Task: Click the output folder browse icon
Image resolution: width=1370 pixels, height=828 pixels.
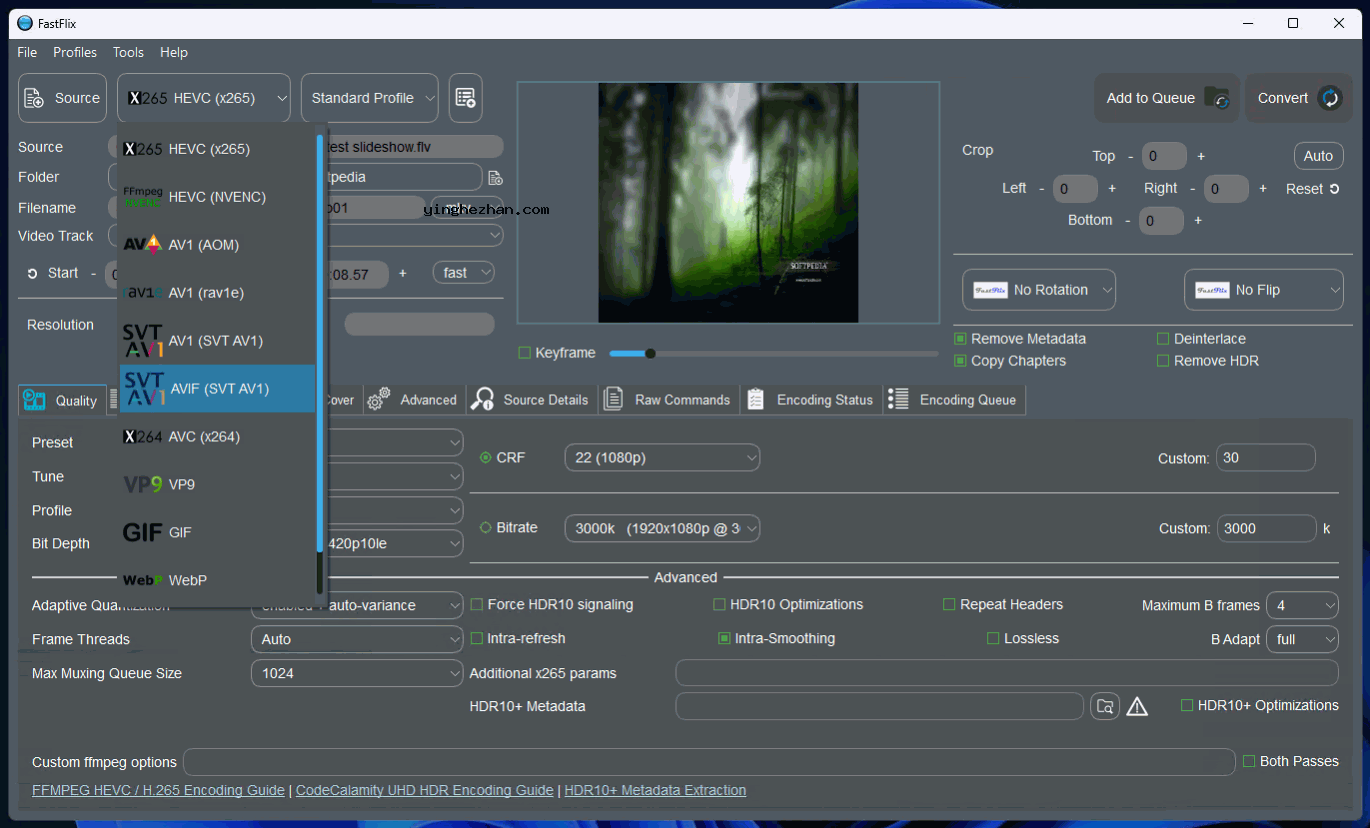Action: 495,178
